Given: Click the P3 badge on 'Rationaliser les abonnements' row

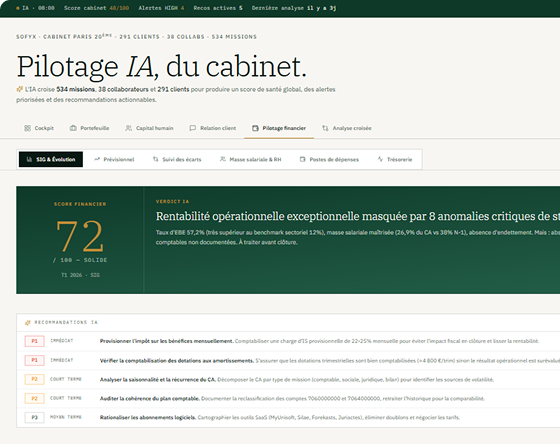Looking at the screenshot, I should coord(34,418).
